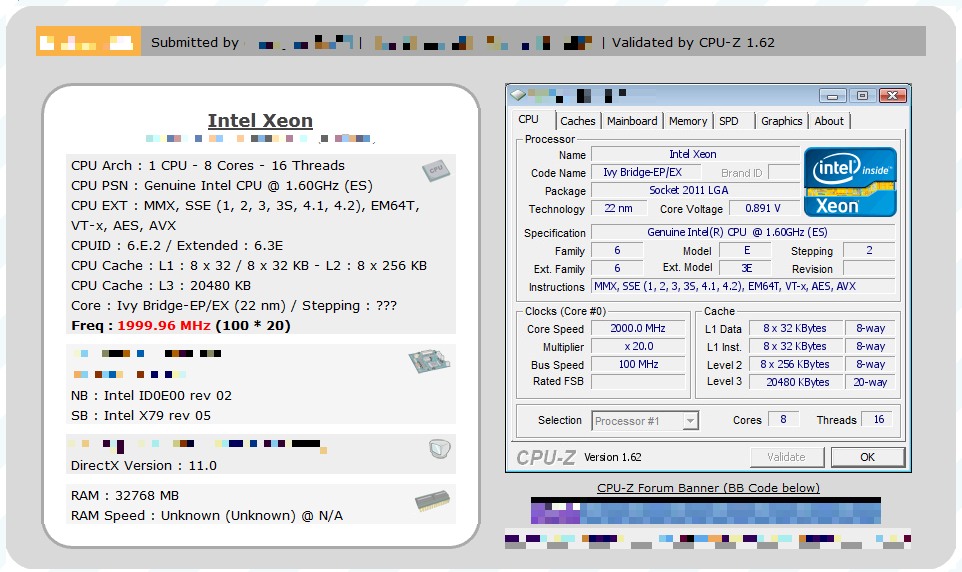This screenshot has height=572, width=962.
Task: Open the Mainboard tab
Action: (x=632, y=121)
